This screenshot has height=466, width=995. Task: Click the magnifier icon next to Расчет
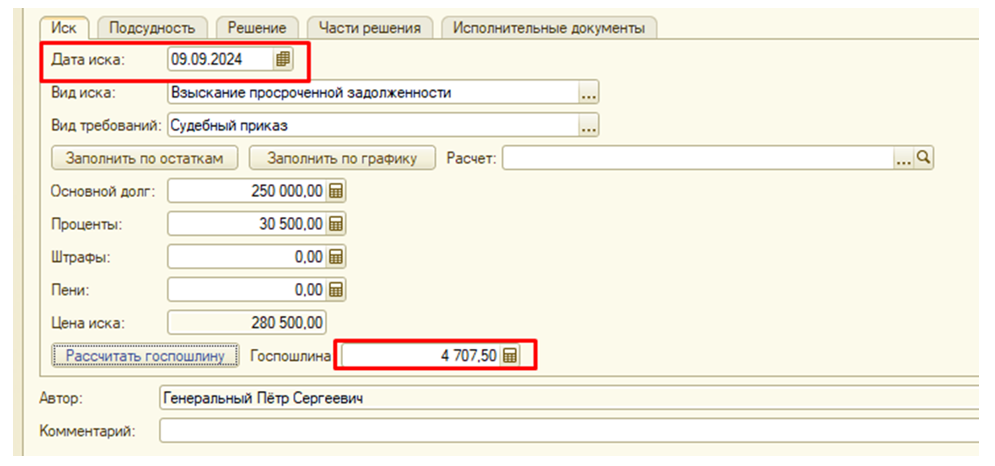923,157
